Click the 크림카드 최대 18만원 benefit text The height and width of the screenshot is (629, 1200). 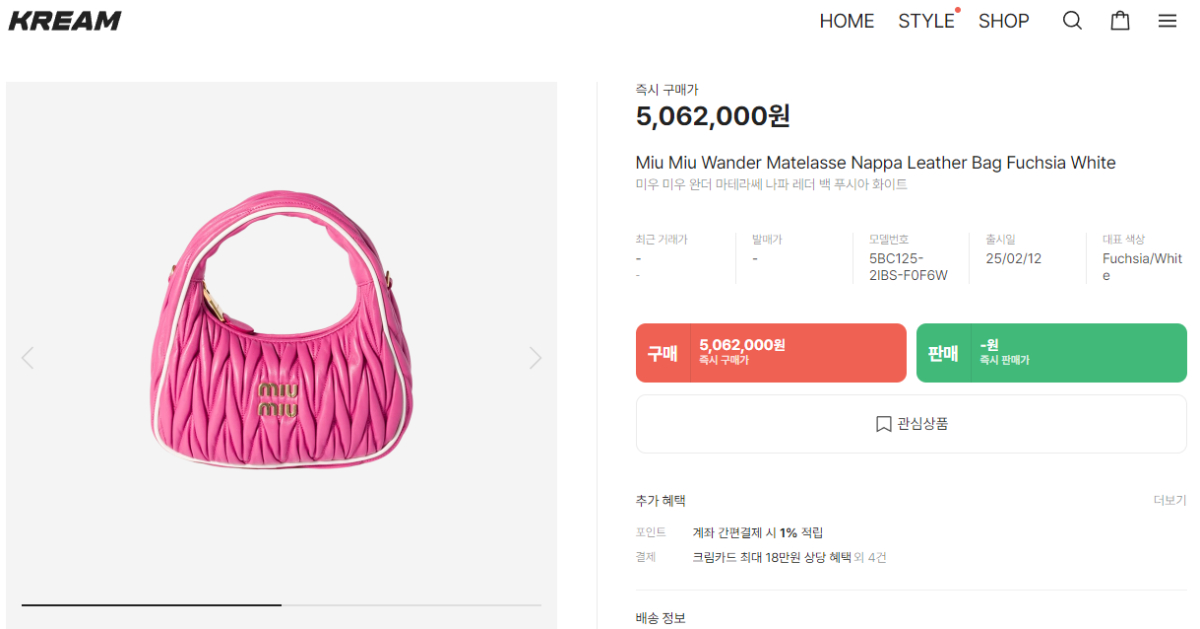pos(771,557)
